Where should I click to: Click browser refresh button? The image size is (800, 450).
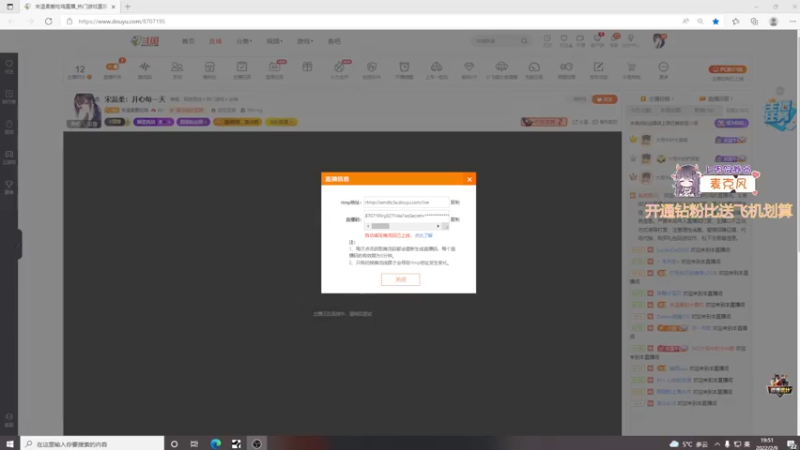pos(48,21)
